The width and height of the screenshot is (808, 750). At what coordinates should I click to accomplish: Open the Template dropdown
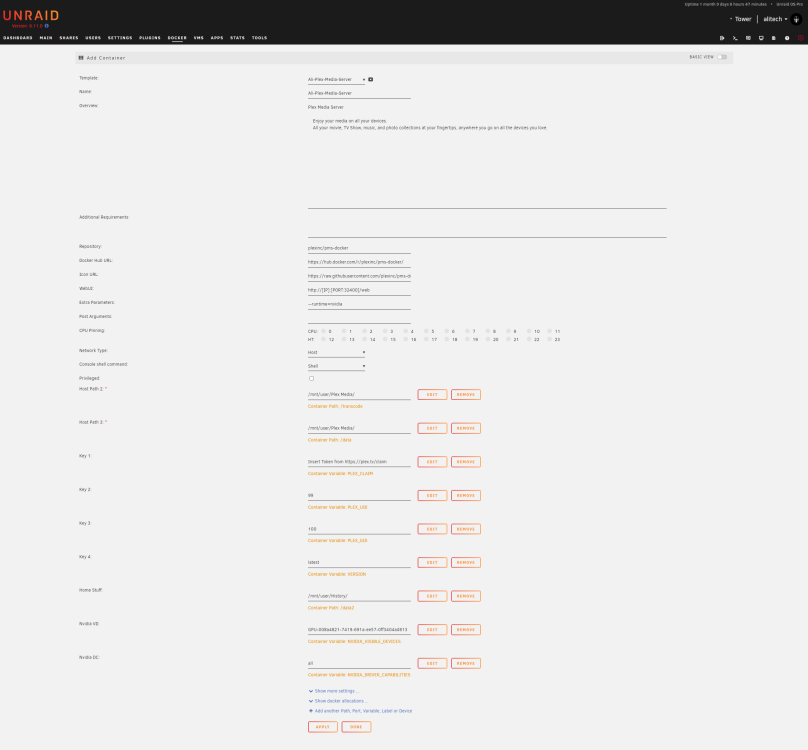(336, 79)
